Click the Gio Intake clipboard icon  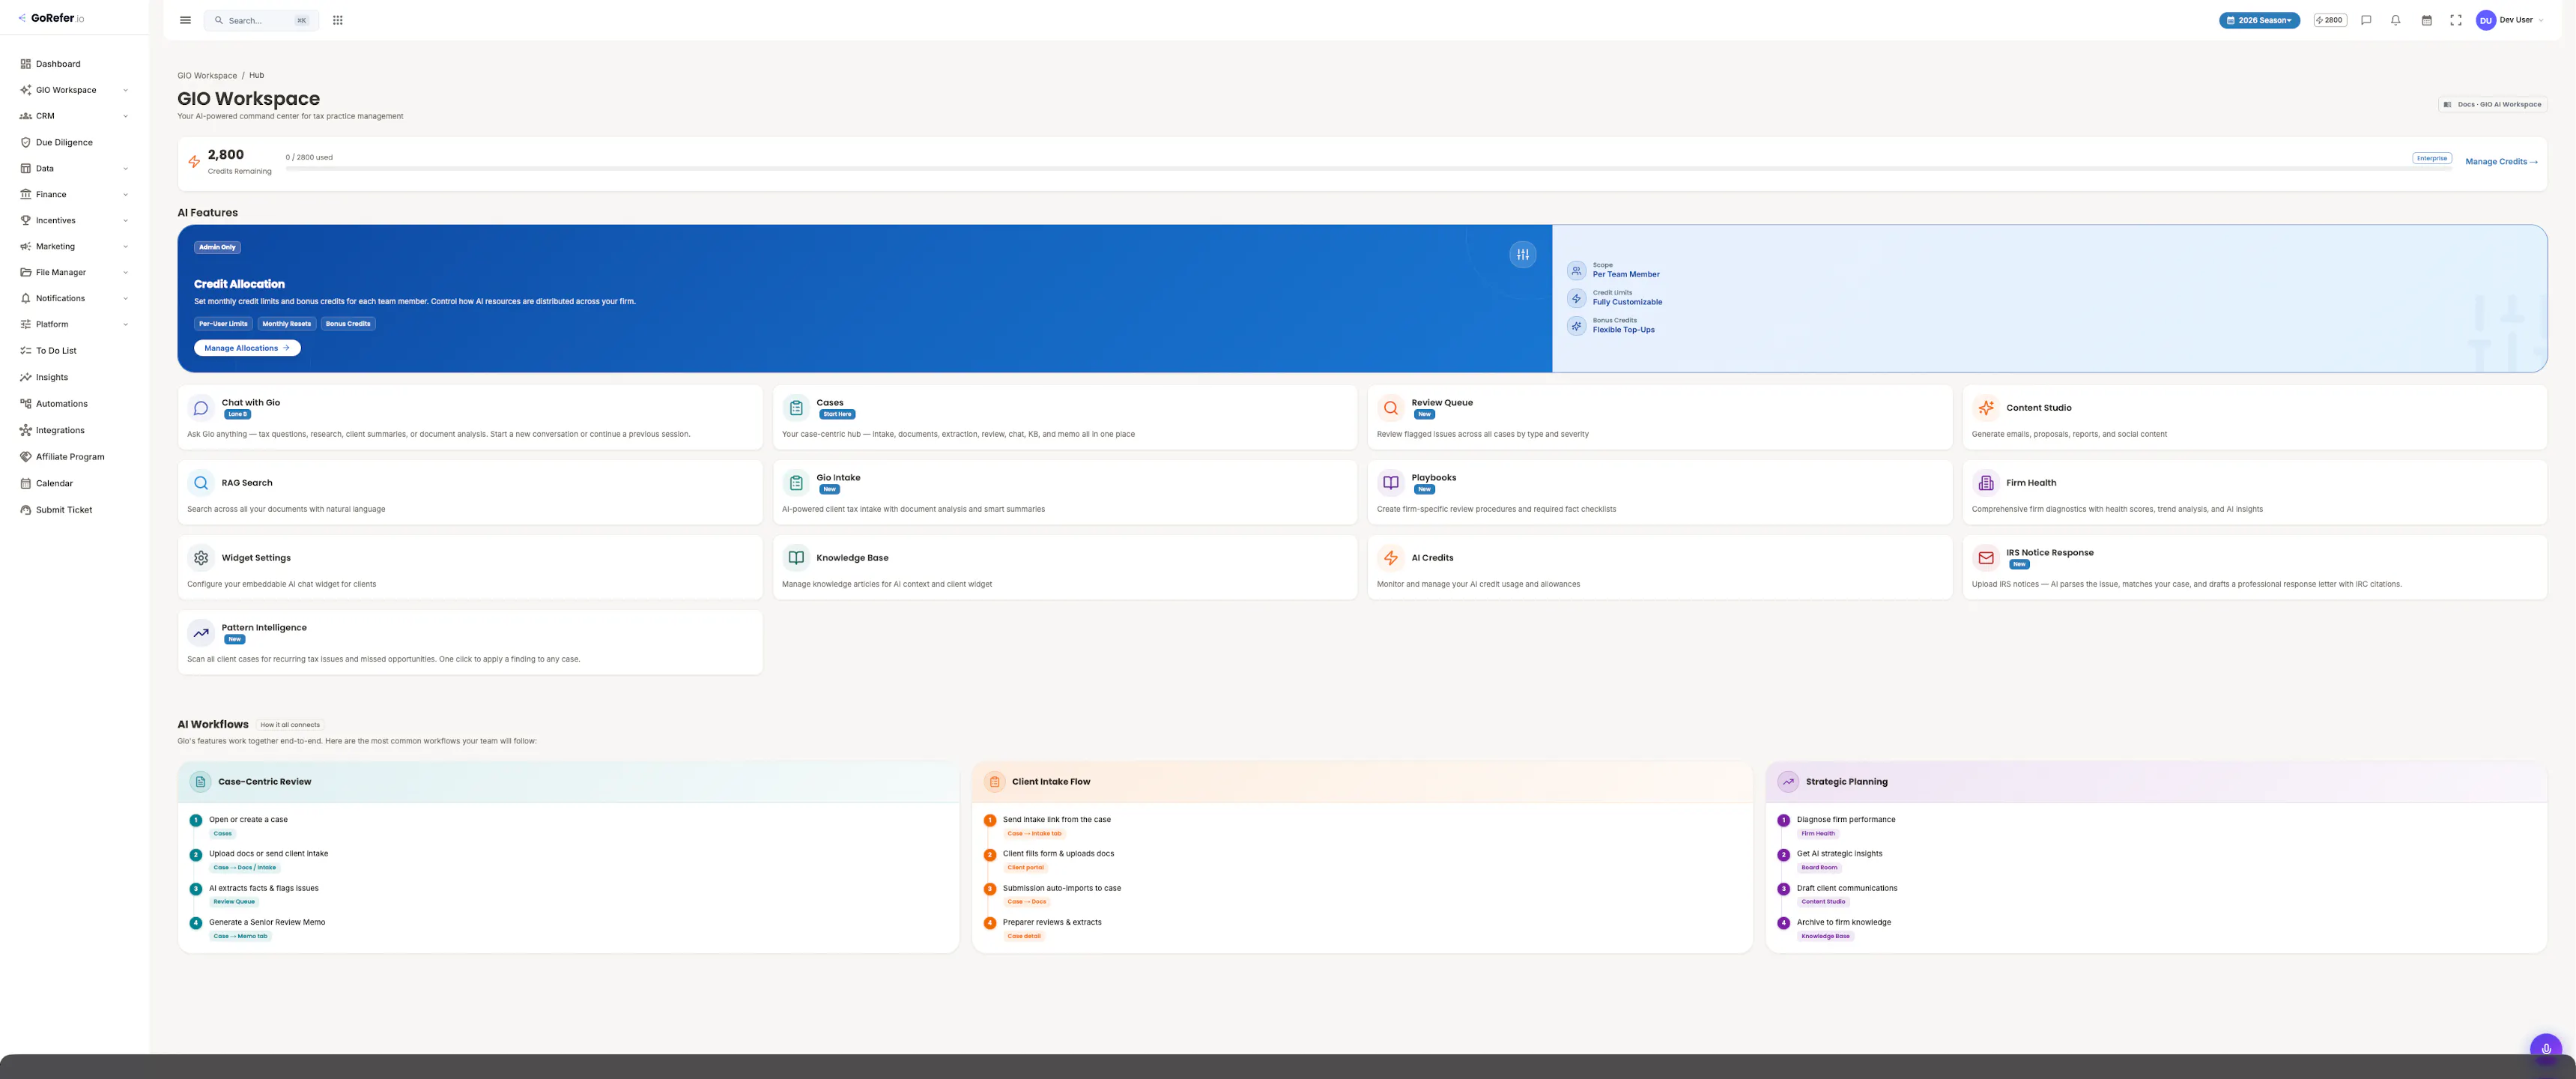[x=796, y=483]
